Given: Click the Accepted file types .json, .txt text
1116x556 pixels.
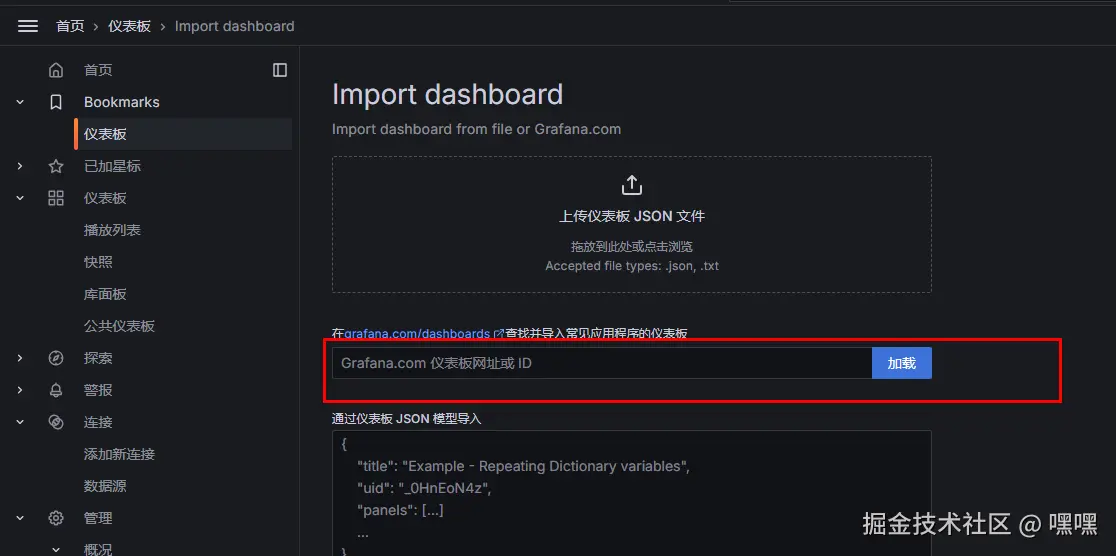Looking at the screenshot, I should [632, 266].
